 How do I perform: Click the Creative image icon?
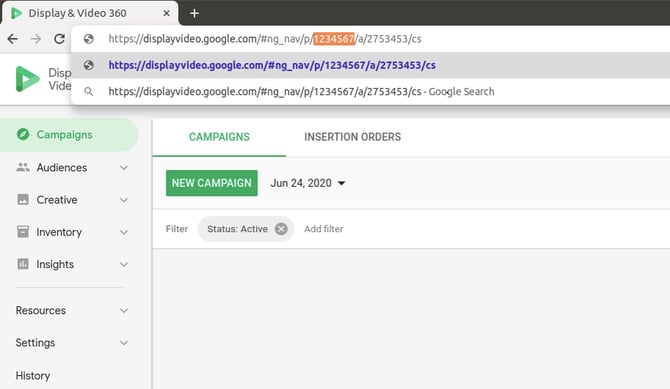(23, 200)
